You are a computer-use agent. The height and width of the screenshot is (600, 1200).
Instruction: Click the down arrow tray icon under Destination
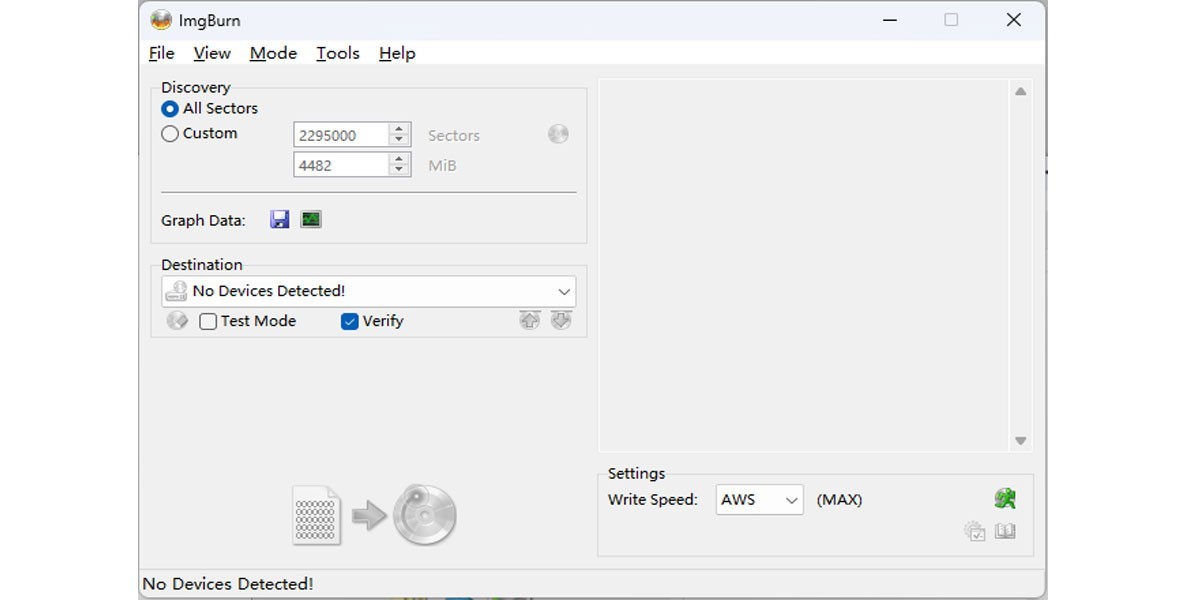click(561, 321)
